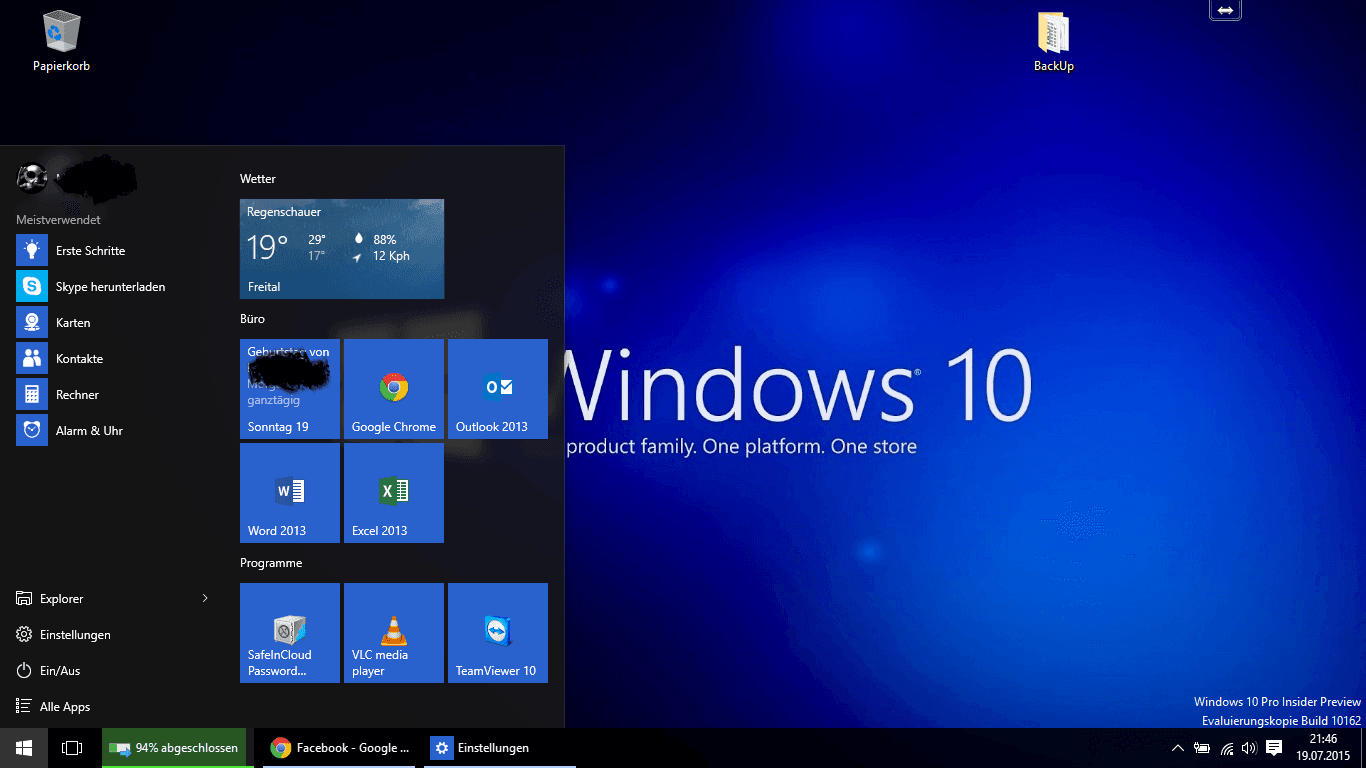Open the Action Center notifications icon
The height and width of the screenshot is (768, 1366).
[x=1274, y=748]
